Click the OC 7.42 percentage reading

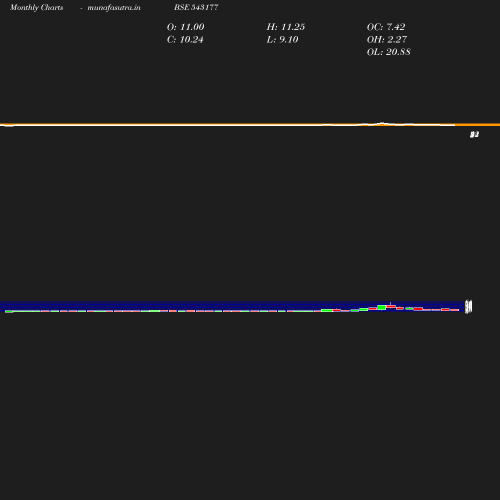386,27
